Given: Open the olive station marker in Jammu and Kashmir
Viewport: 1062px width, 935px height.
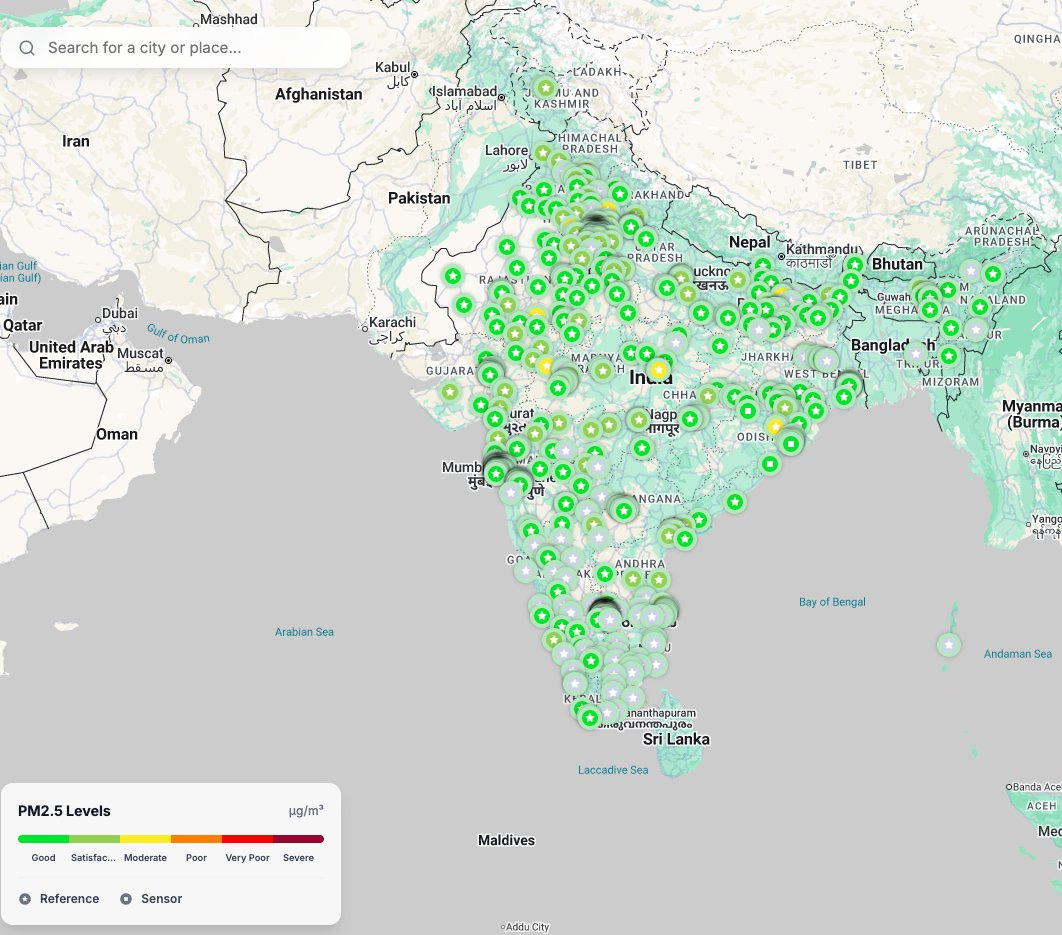Looking at the screenshot, I should 546,87.
